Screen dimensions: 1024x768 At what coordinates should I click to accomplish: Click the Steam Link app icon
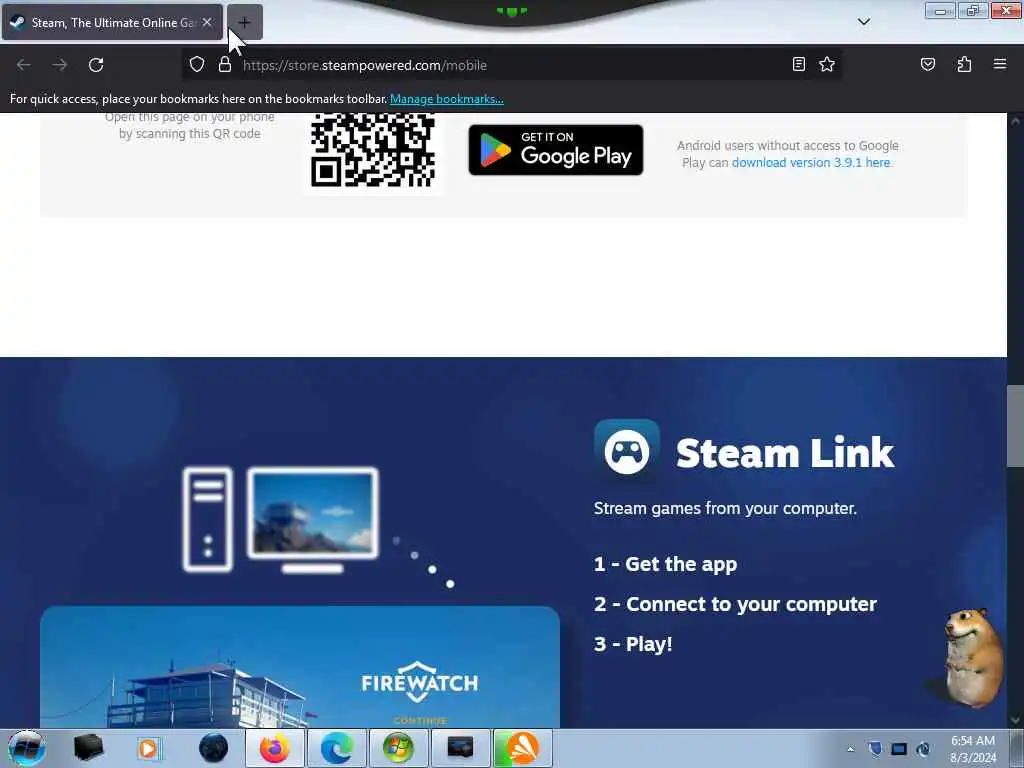tap(627, 451)
